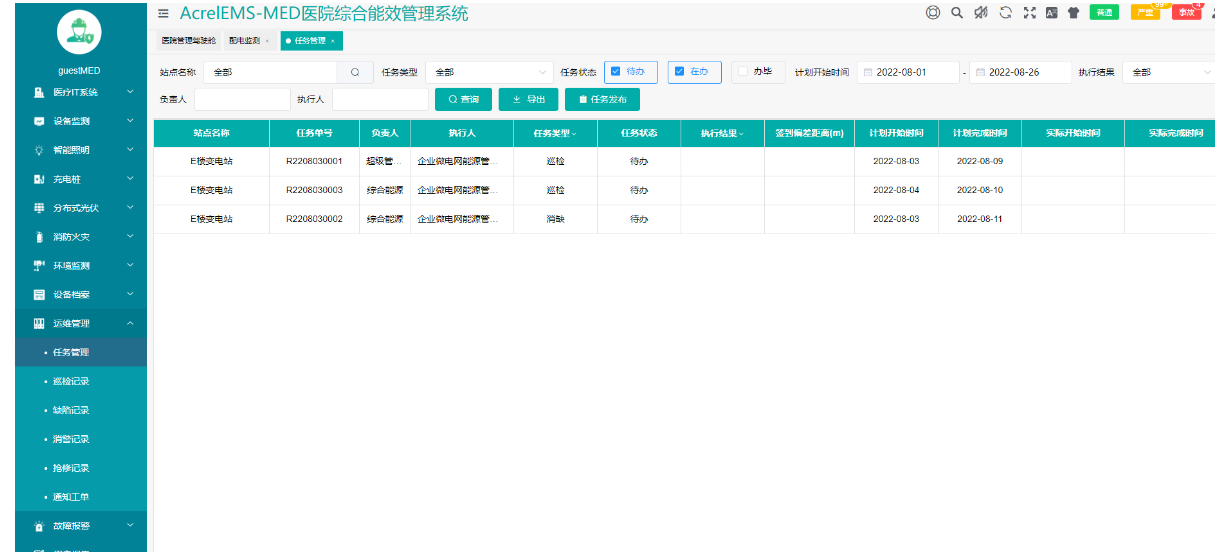Image resolution: width=1220 pixels, height=554 pixels.
Task: Click the yellow 严重 alarm badge
Action: point(1145,13)
